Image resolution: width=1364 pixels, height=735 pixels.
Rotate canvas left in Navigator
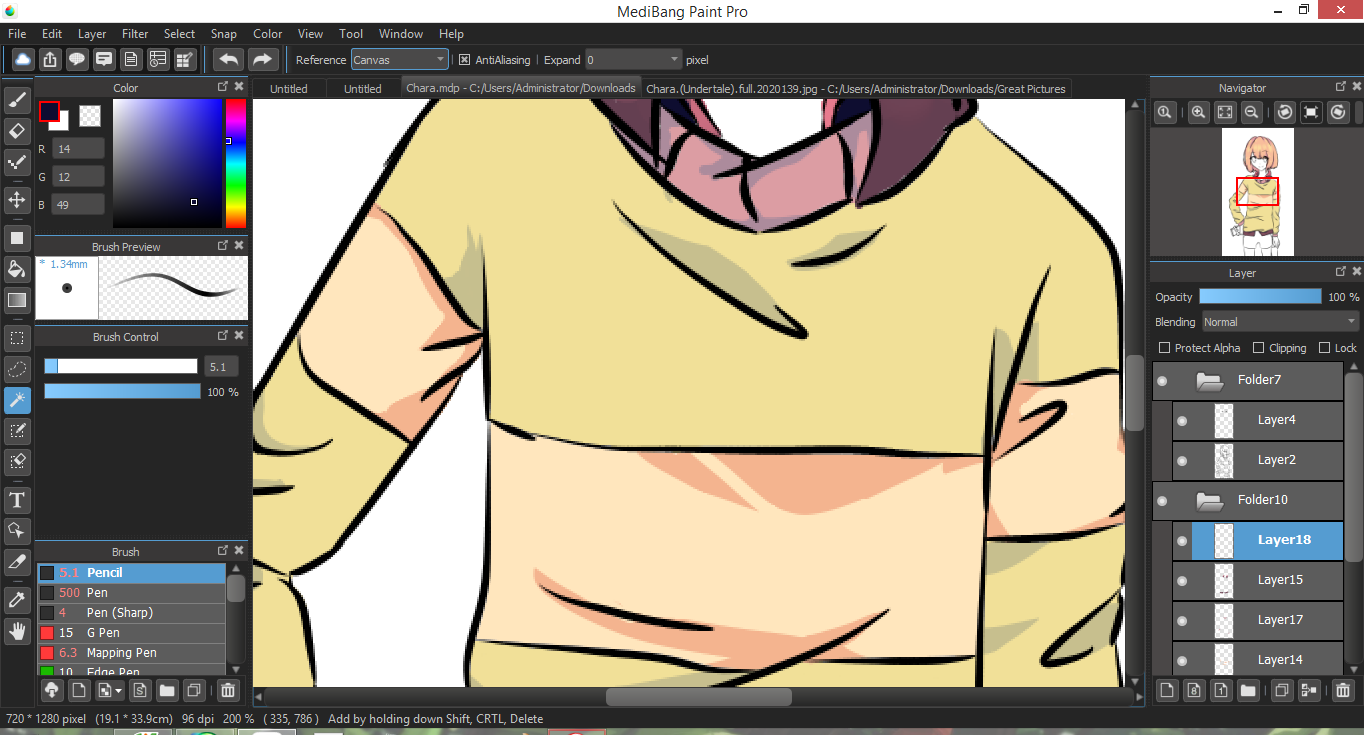coord(1286,113)
